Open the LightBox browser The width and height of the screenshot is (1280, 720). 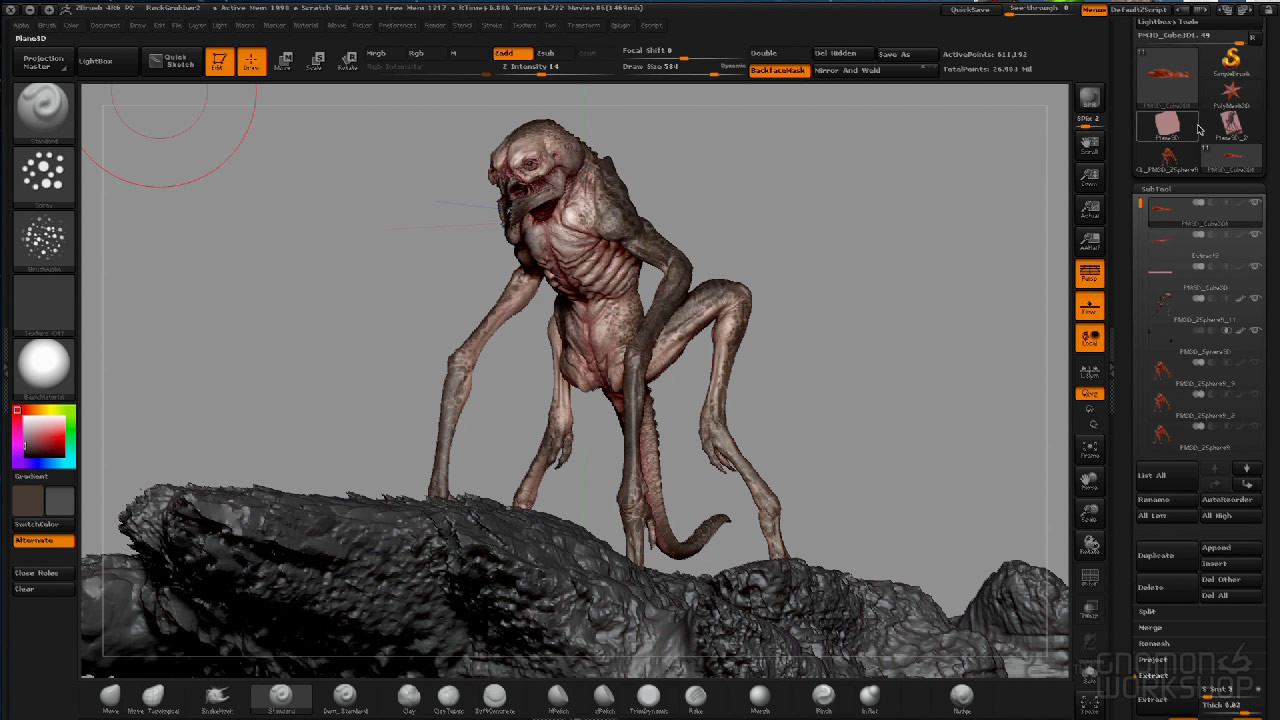(105, 60)
